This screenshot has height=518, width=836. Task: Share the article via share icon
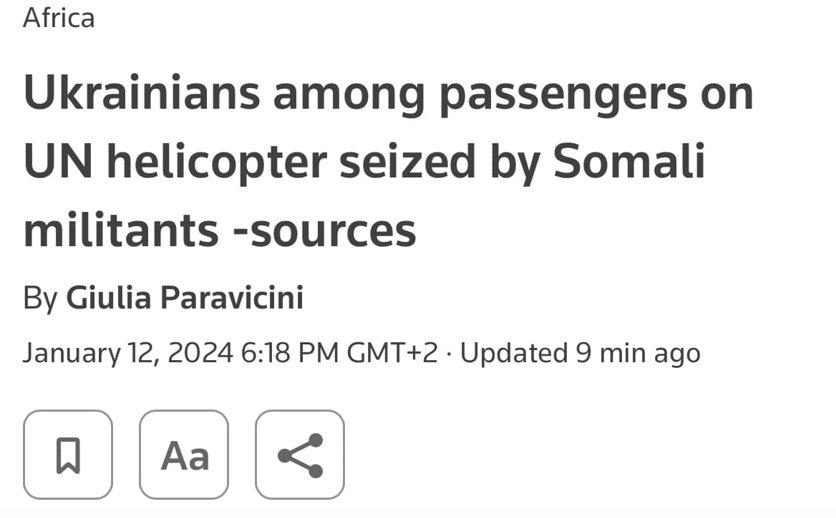pyautogui.click(x=300, y=455)
